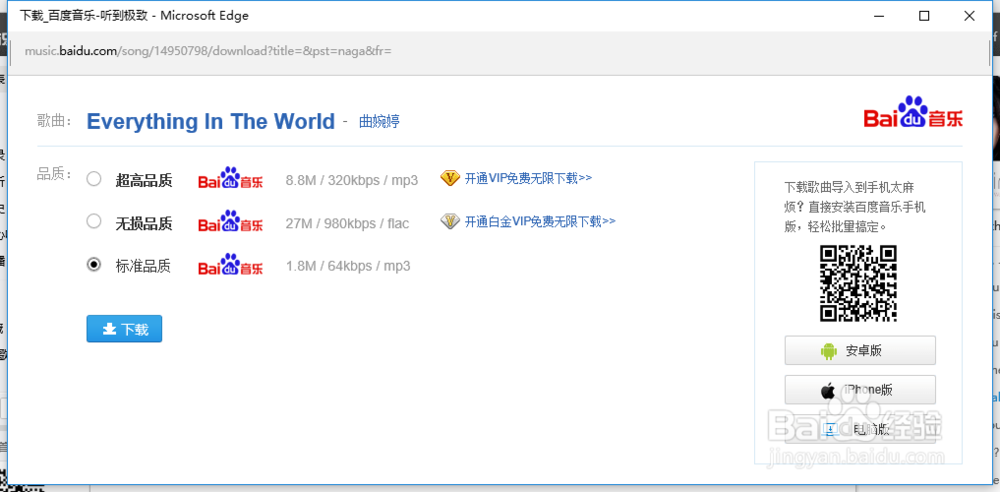This screenshot has width=1000, height=492.
Task: Click the text 8.8M / 320kbps / mp3
Action: tap(352, 181)
